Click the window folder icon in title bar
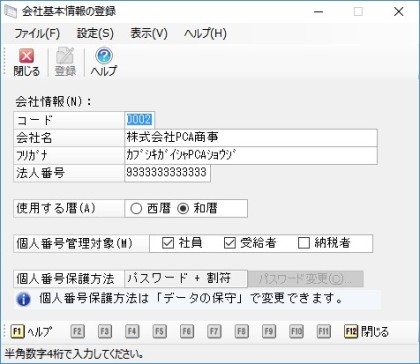The image size is (420, 364). [x=10, y=11]
